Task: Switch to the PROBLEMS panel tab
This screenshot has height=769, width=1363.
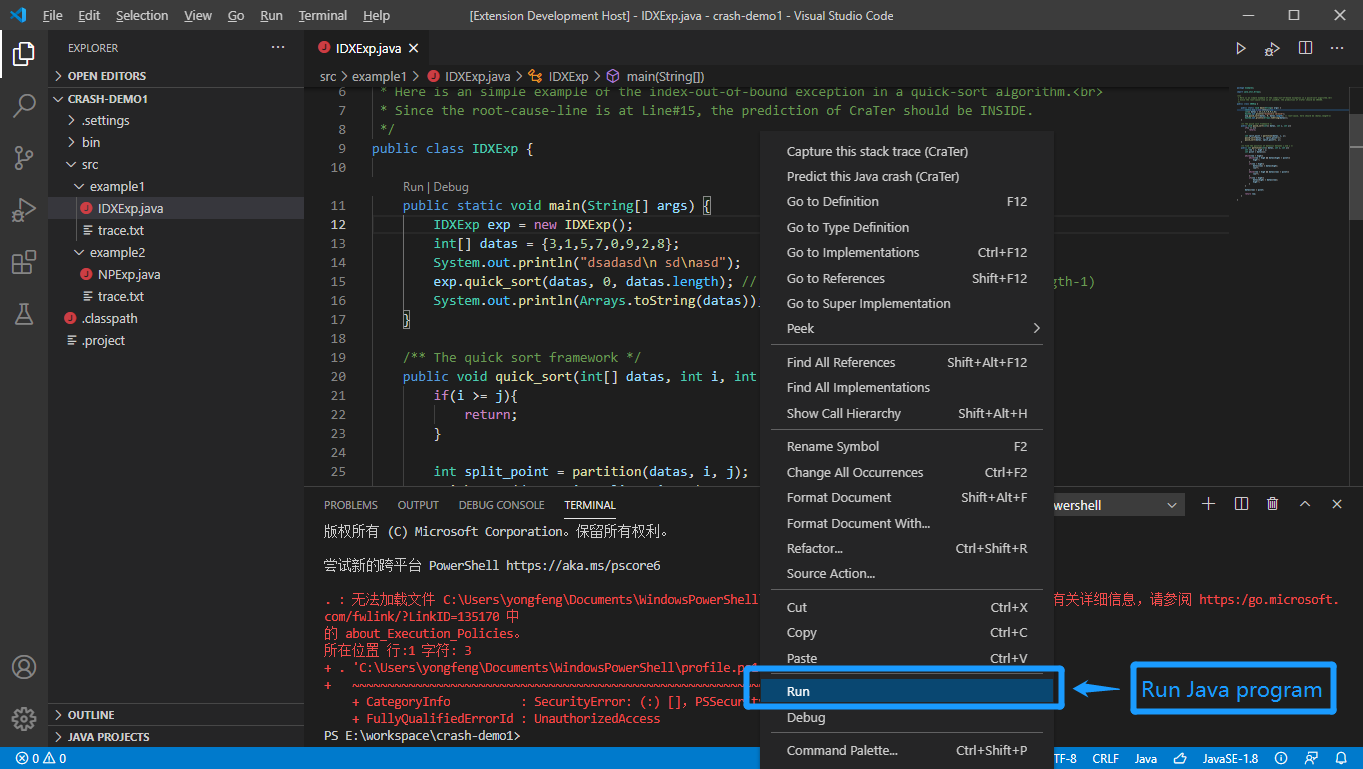Action: (x=351, y=505)
